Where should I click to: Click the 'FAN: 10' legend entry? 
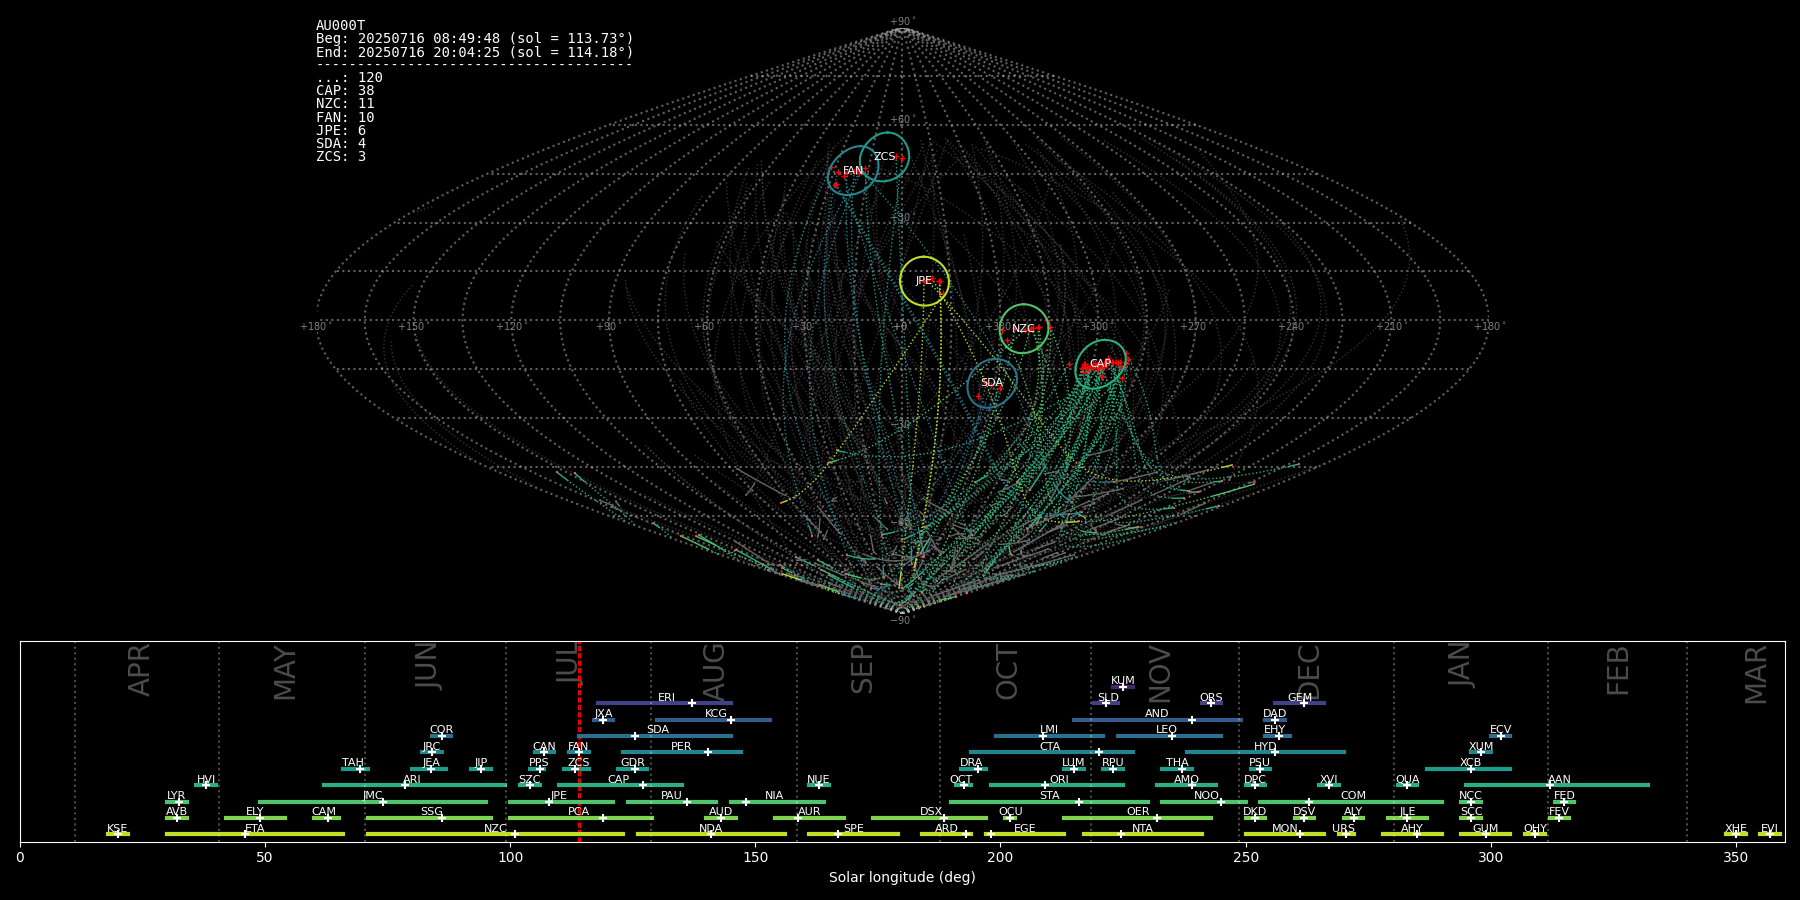click(345, 118)
